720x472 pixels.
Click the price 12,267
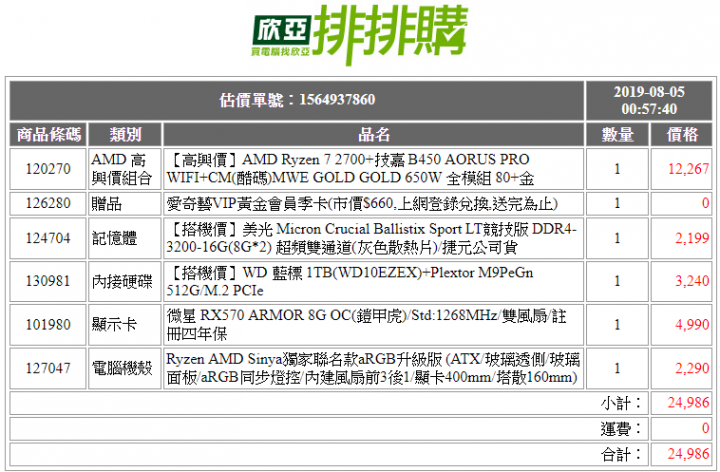click(688, 169)
